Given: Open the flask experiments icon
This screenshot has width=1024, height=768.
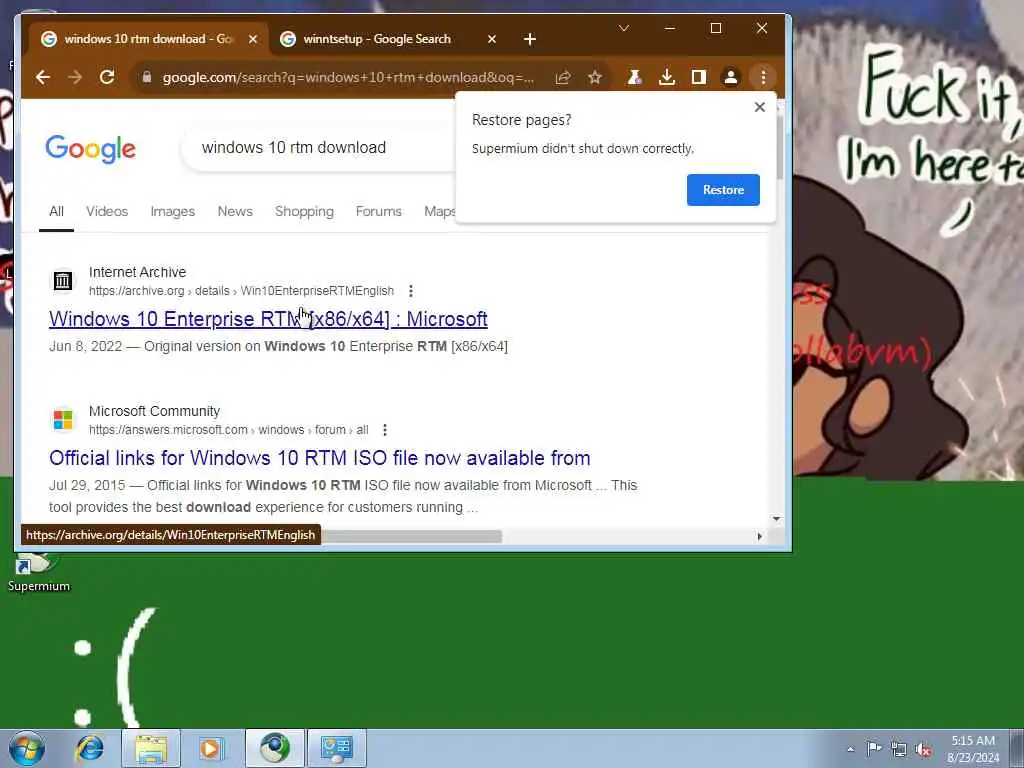Looking at the screenshot, I should [x=634, y=78].
